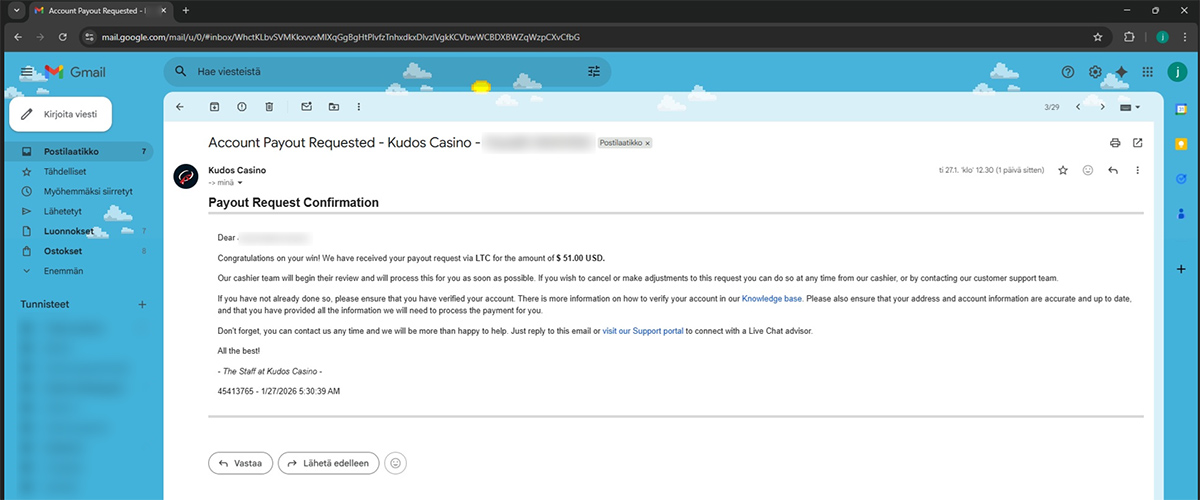Viewport: 1200px width, 500px height.
Task: Open the email in a new window
Action: pyautogui.click(x=1137, y=143)
